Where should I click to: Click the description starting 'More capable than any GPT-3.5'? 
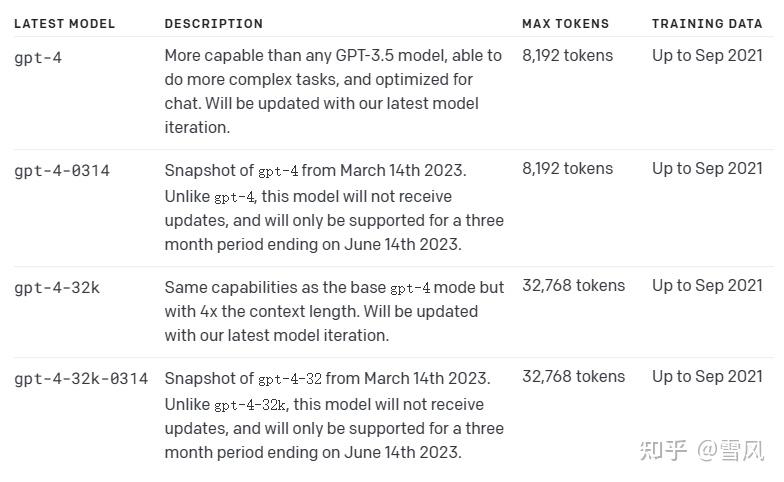321,91
